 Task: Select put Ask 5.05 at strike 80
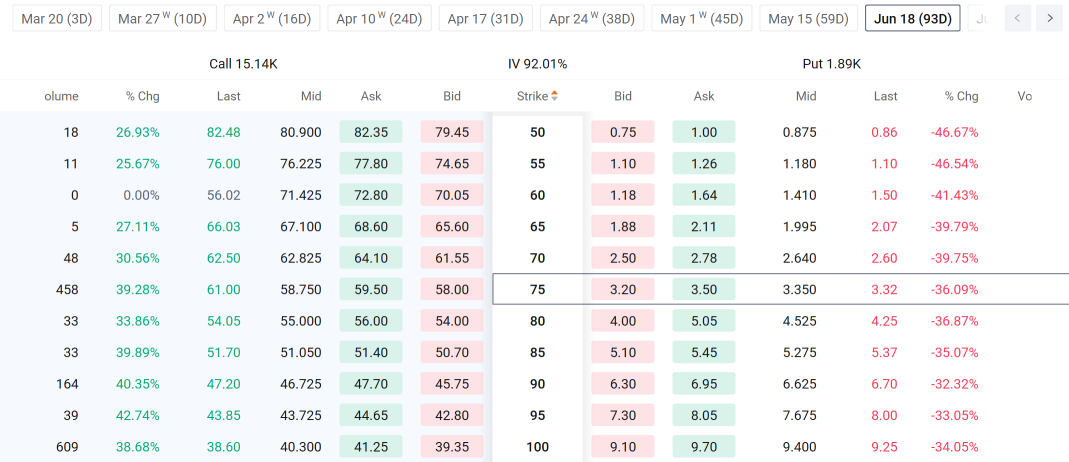tap(704, 321)
